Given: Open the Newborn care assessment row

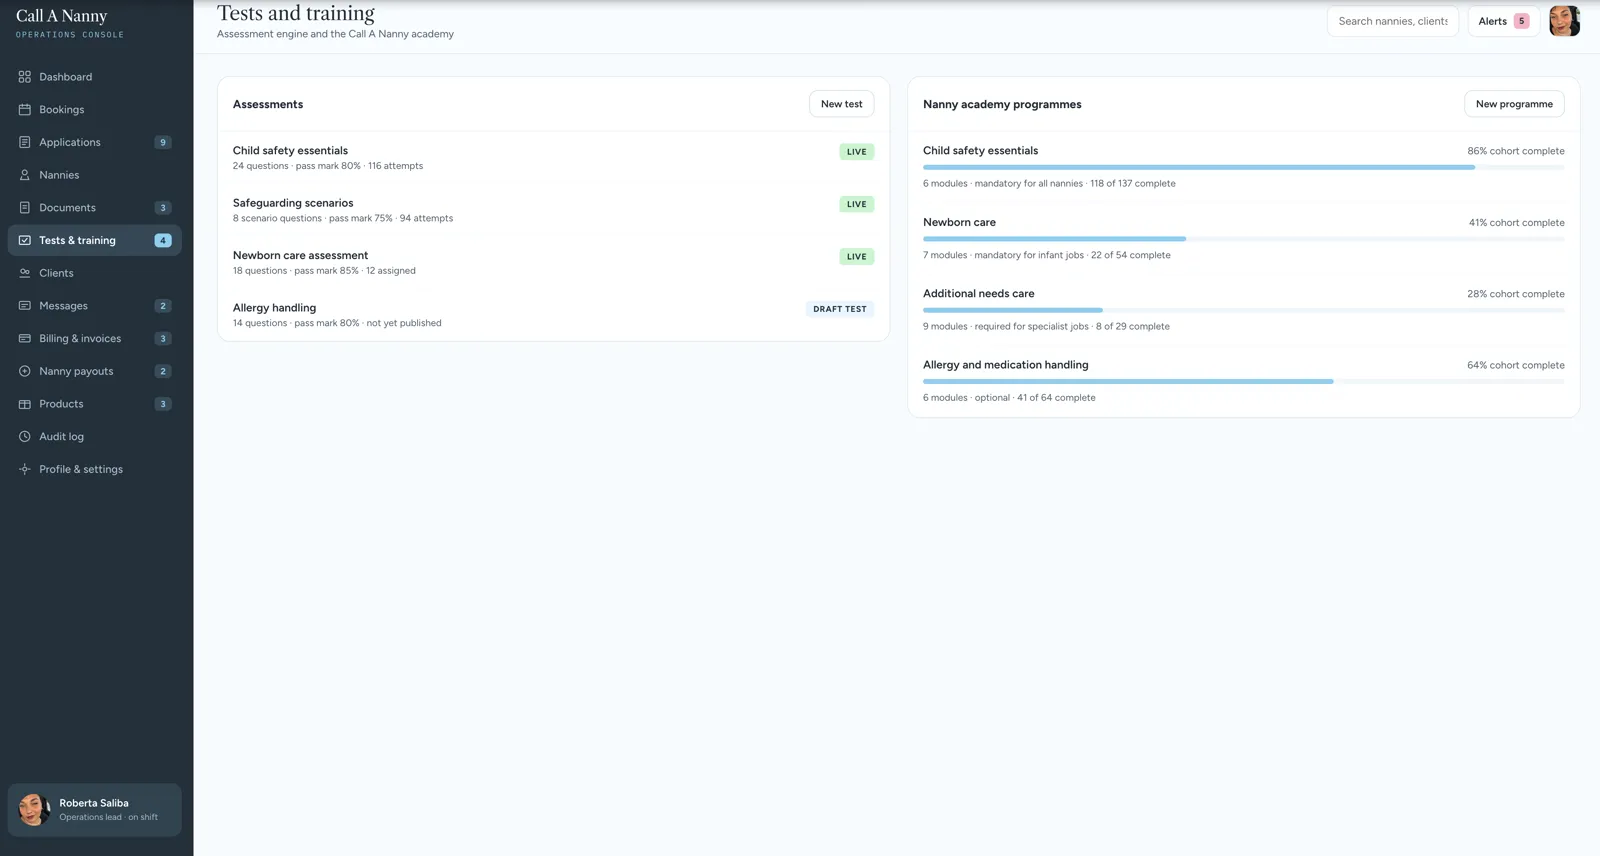Looking at the screenshot, I should coord(553,262).
